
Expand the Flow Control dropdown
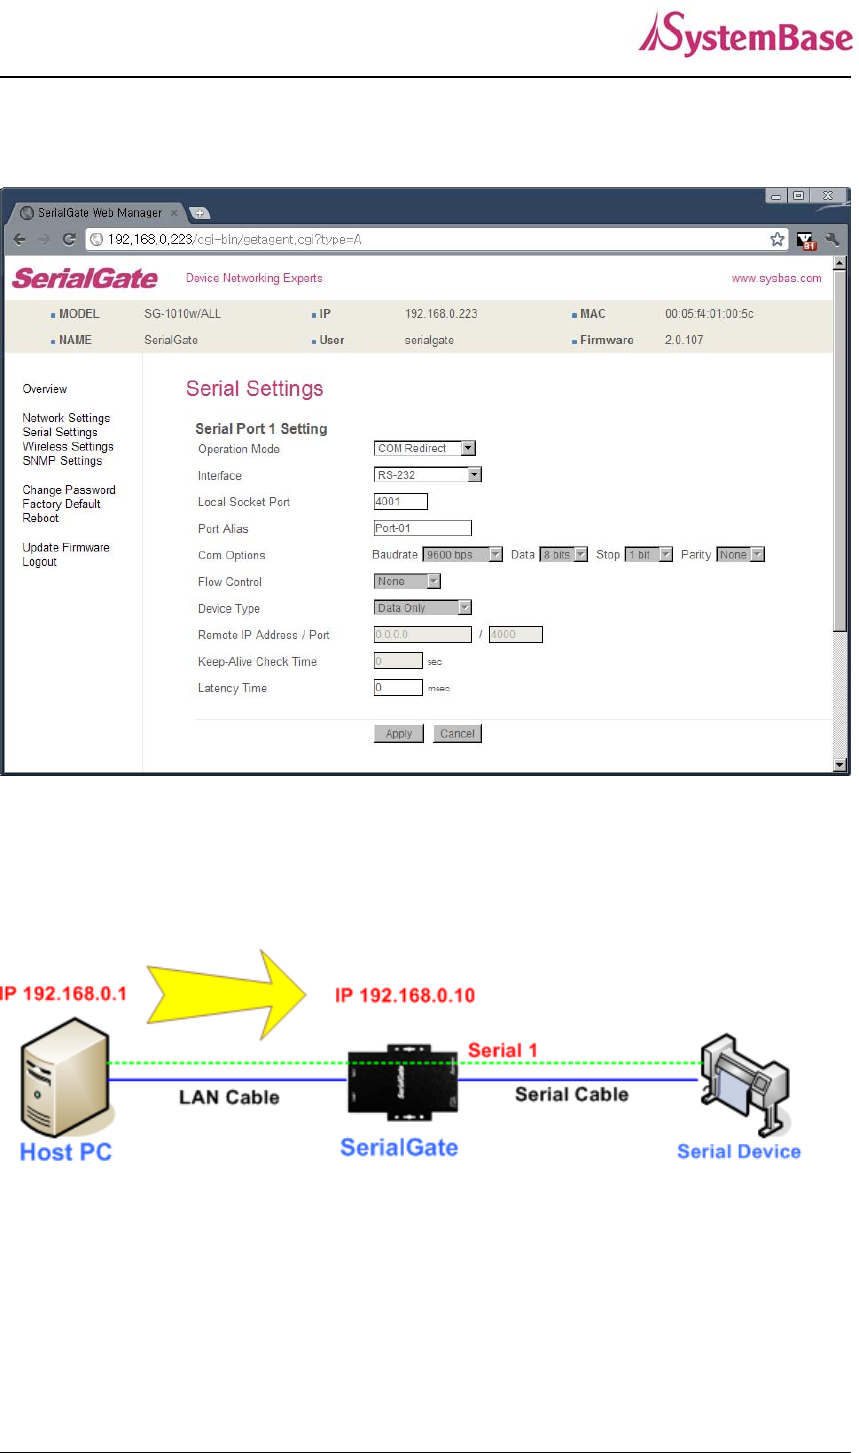click(407, 581)
